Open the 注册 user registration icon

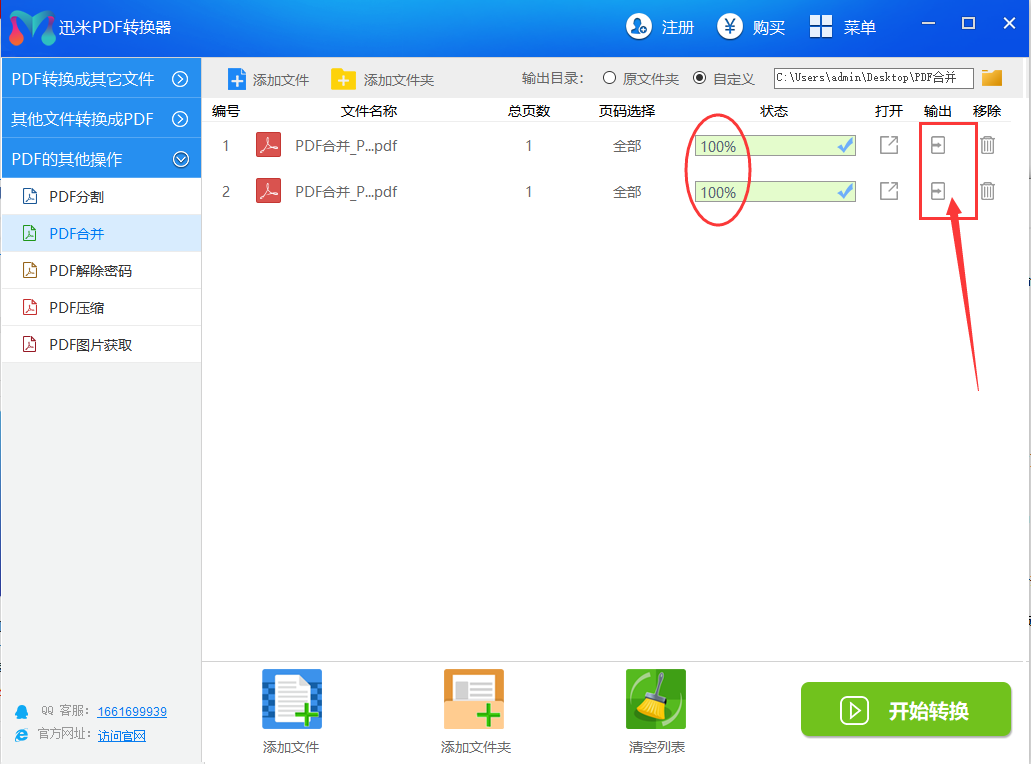coord(639,27)
